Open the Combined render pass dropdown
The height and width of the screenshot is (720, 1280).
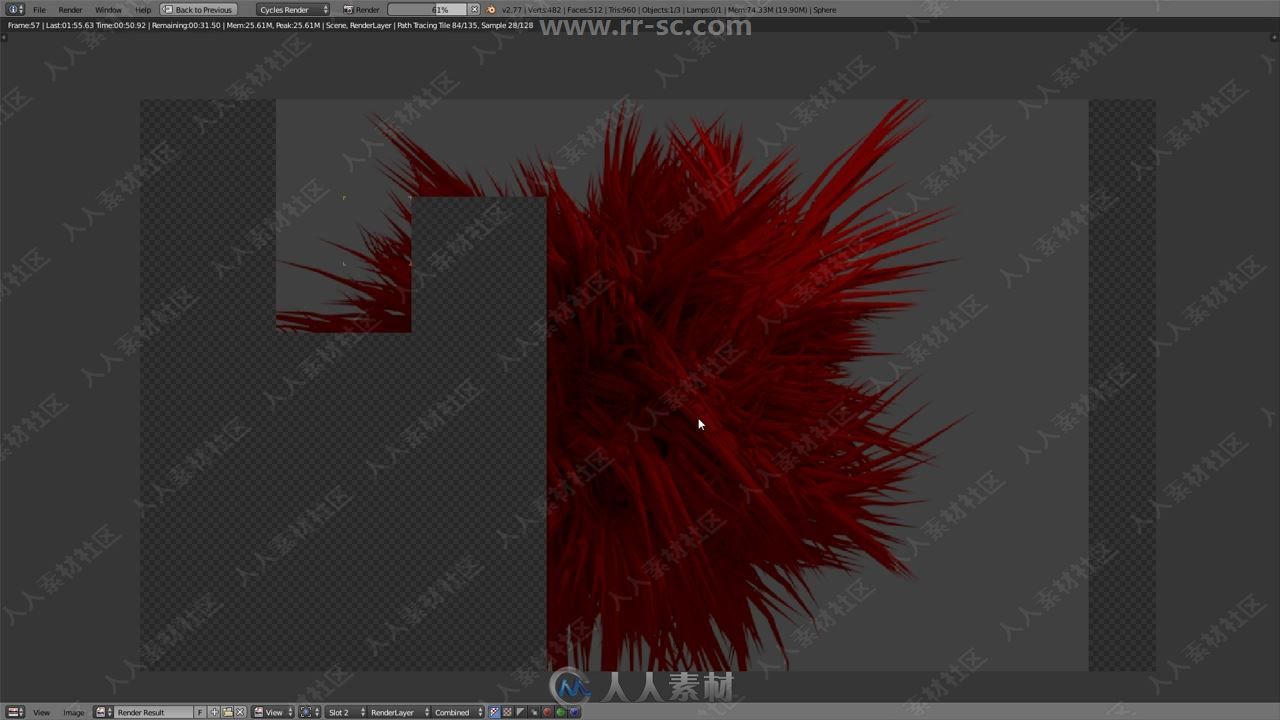458,712
